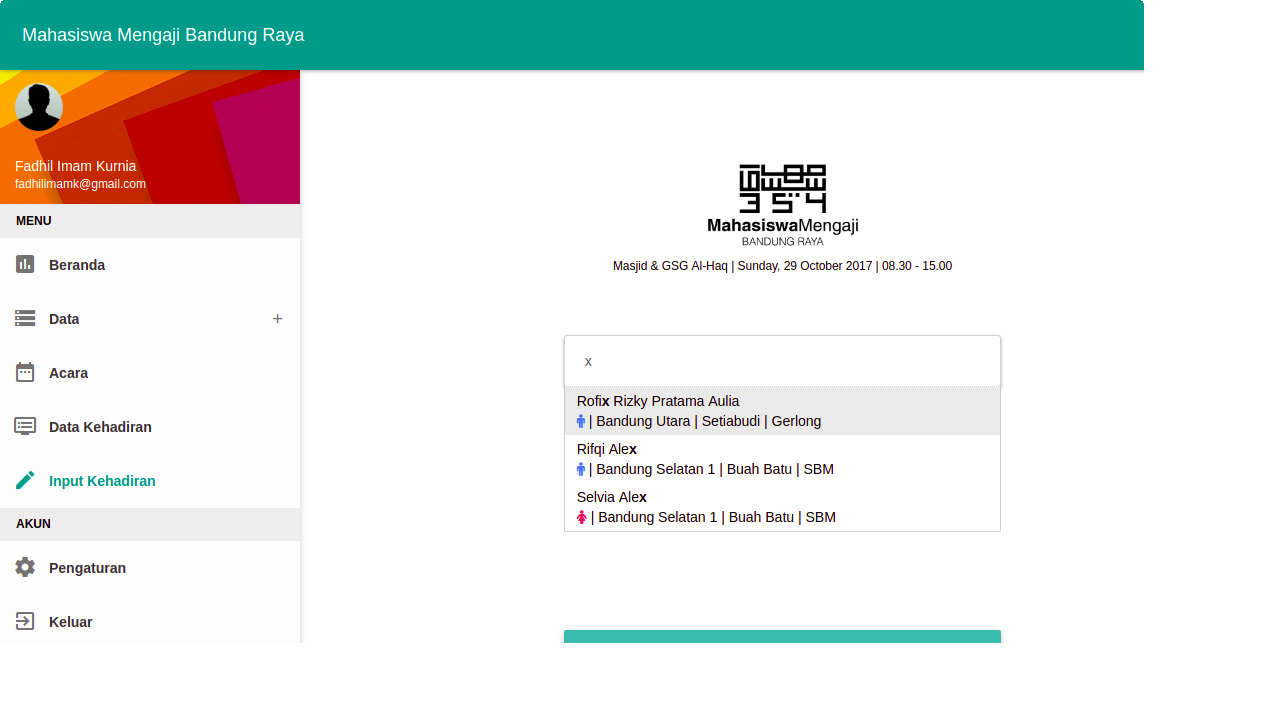Click the Beranda dashboard chart icon
The image size is (1280, 720).
25,264
